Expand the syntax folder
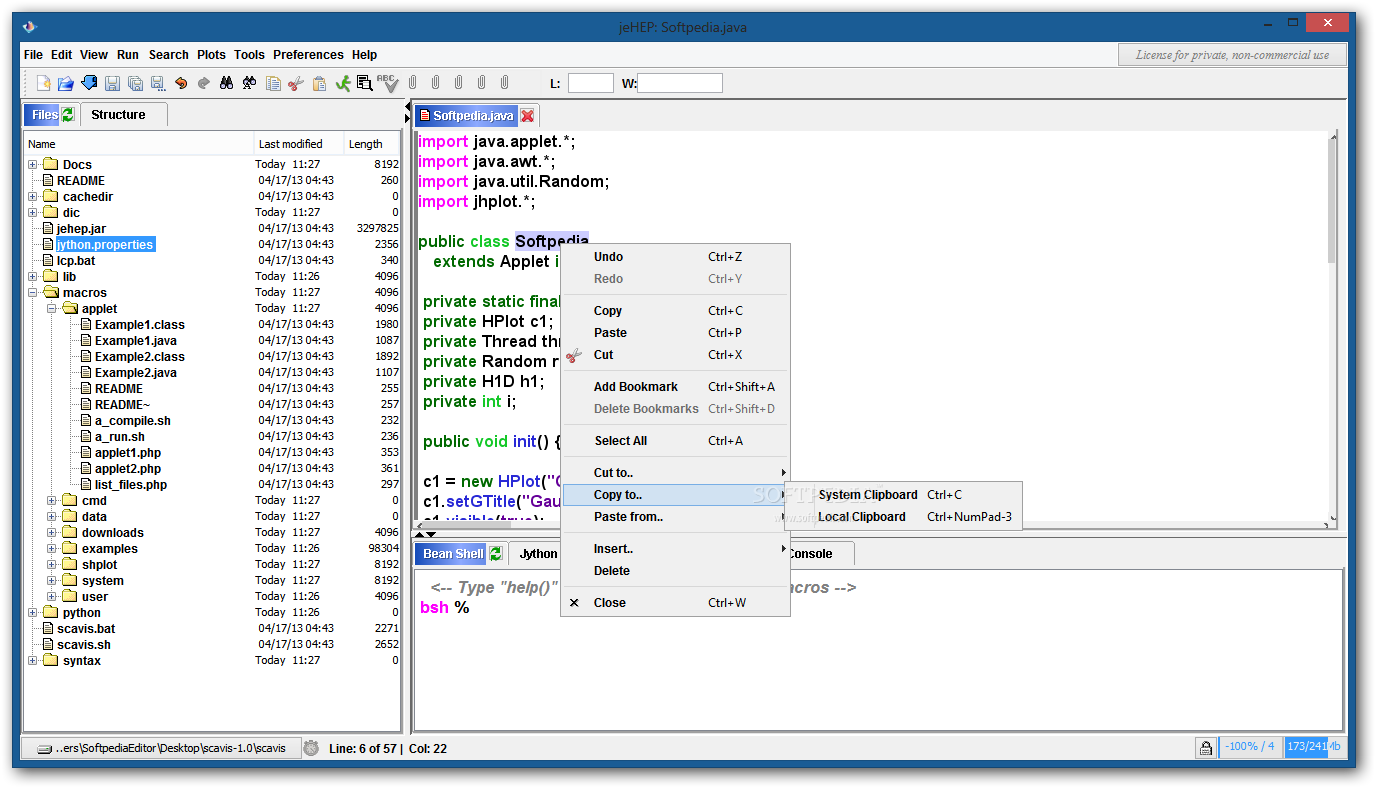The height and width of the screenshot is (788, 1376). pos(33,661)
